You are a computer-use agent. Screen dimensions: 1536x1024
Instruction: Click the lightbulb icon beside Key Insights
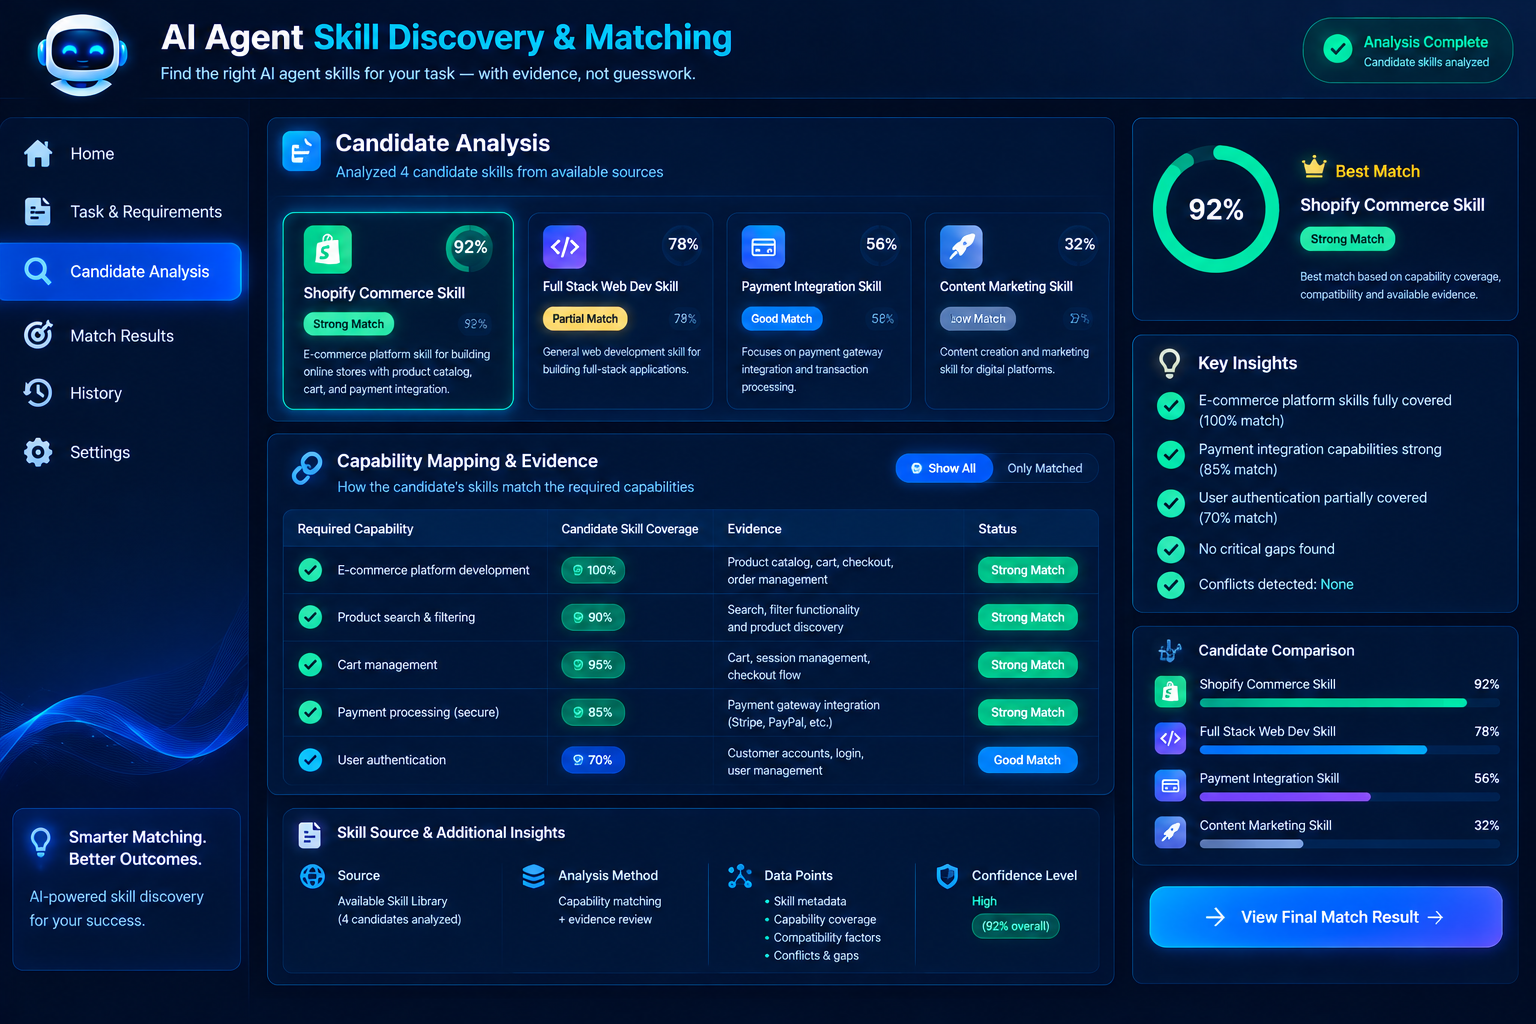pos(1169,363)
